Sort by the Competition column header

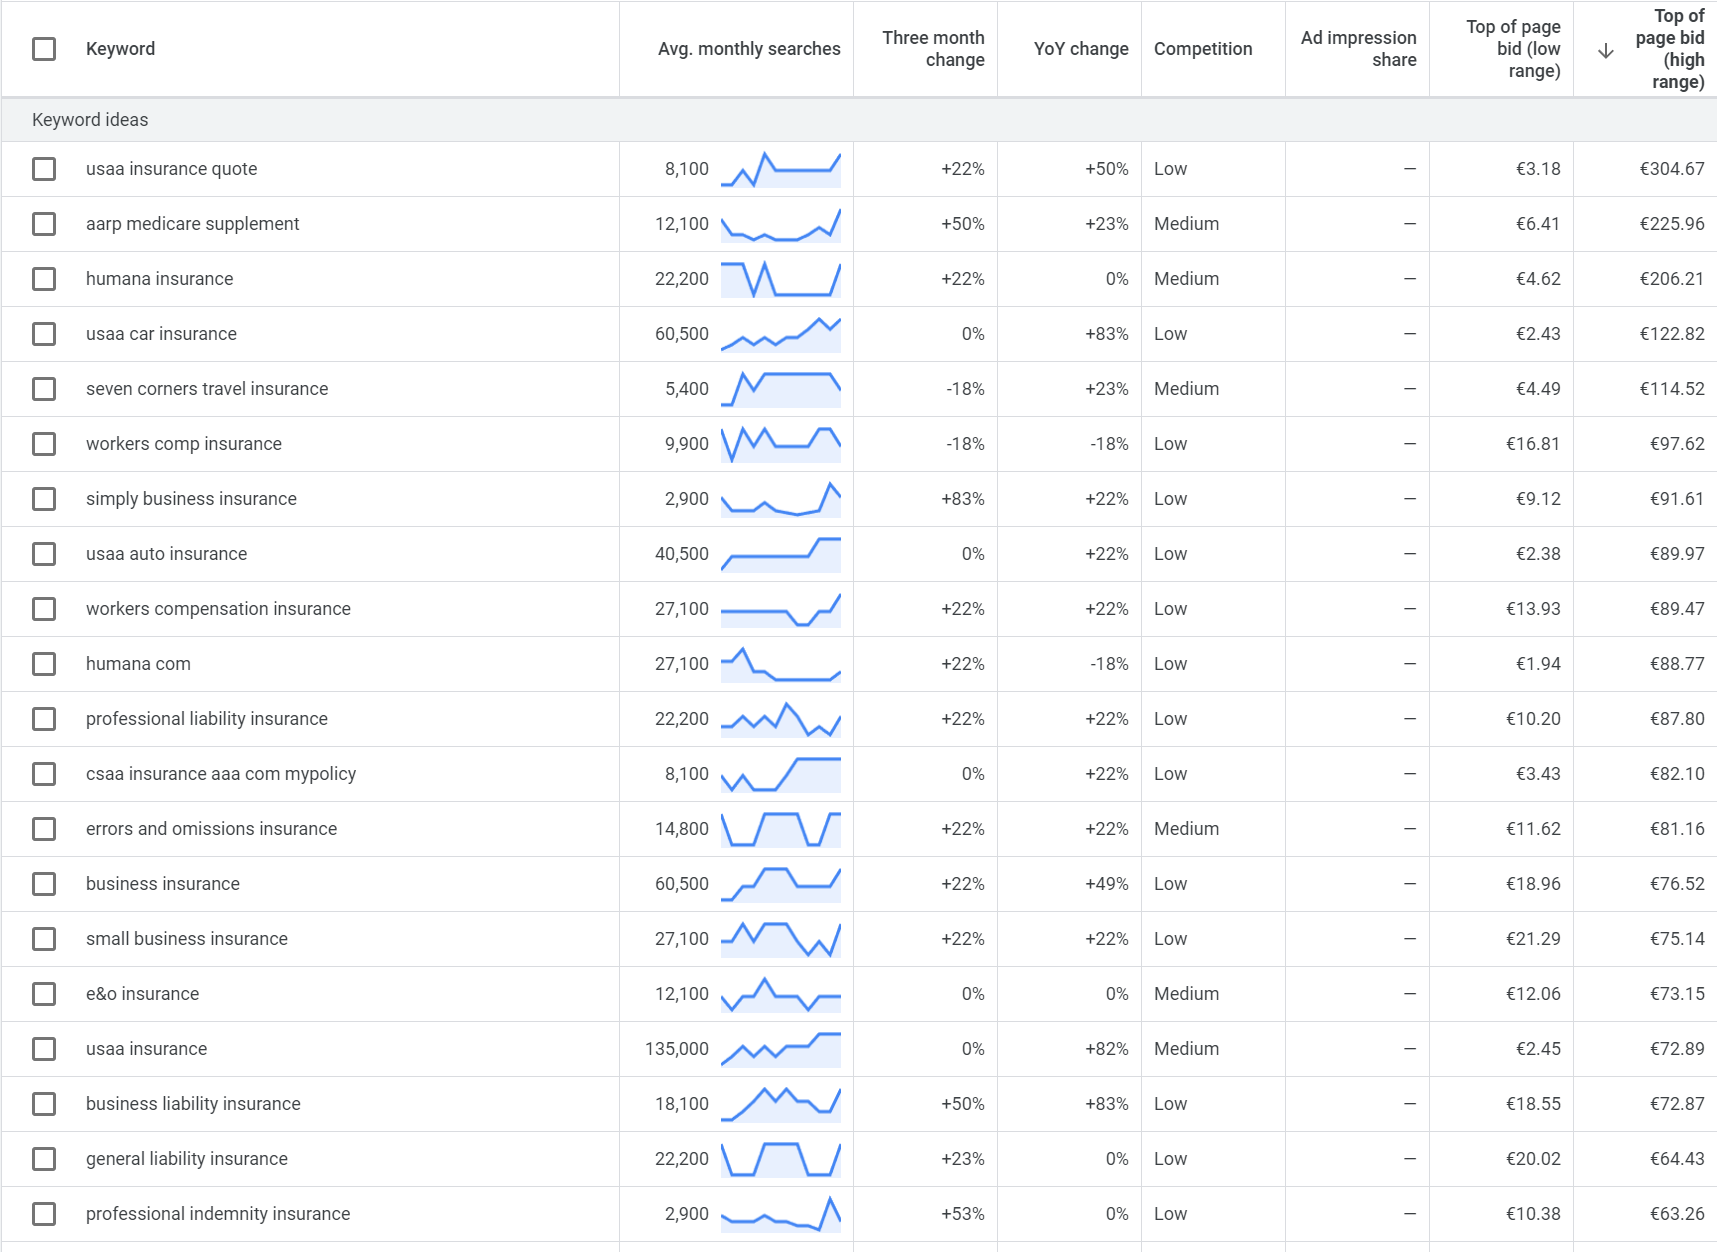point(1203,49)
